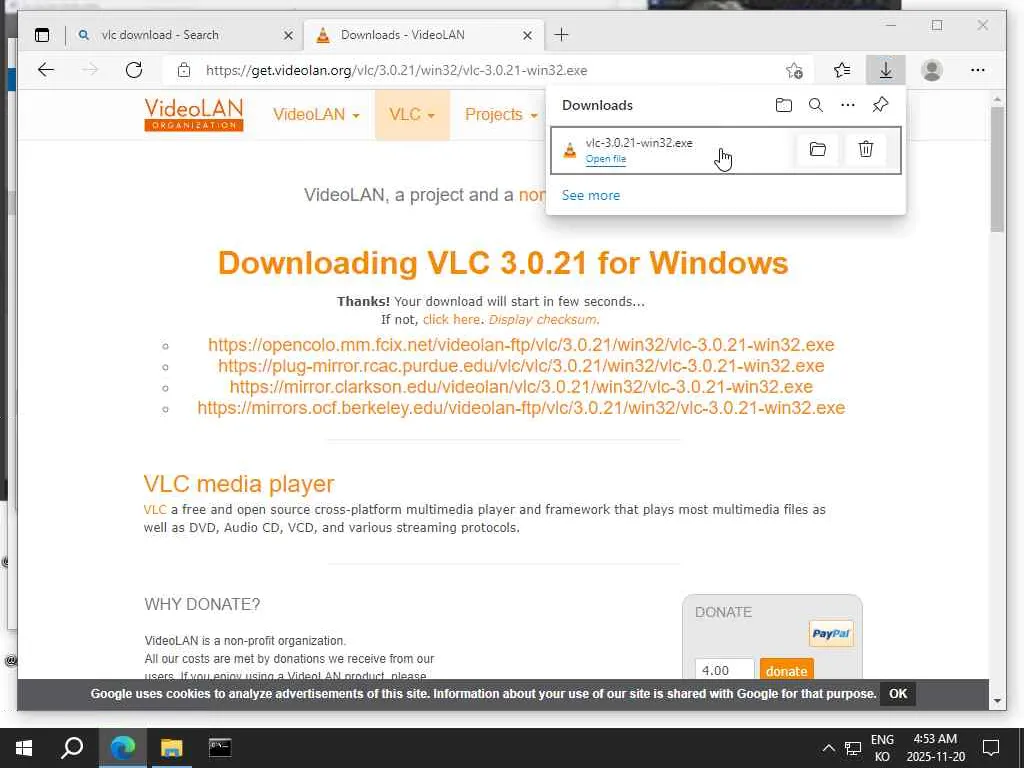Open the Favorites list icon
1024x768 pixels.
pos(842,70)
